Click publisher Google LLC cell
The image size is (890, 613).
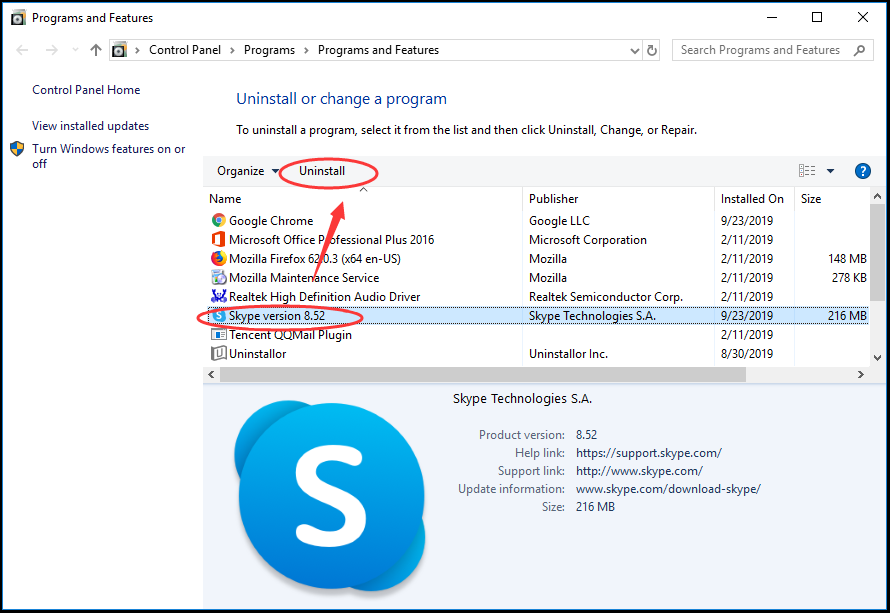click(x=559, y=220)
